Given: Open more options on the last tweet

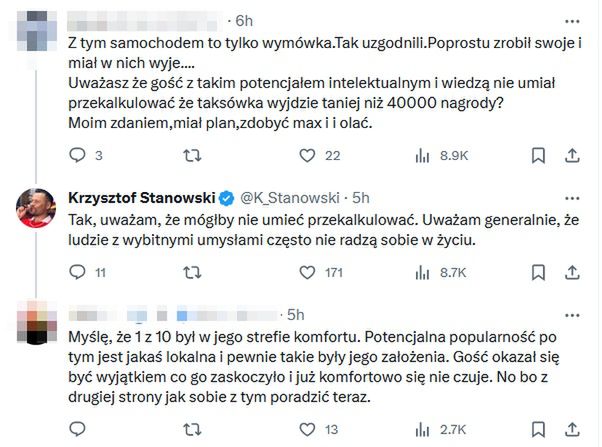Looking at the screenshot, I should click(573, 313).
